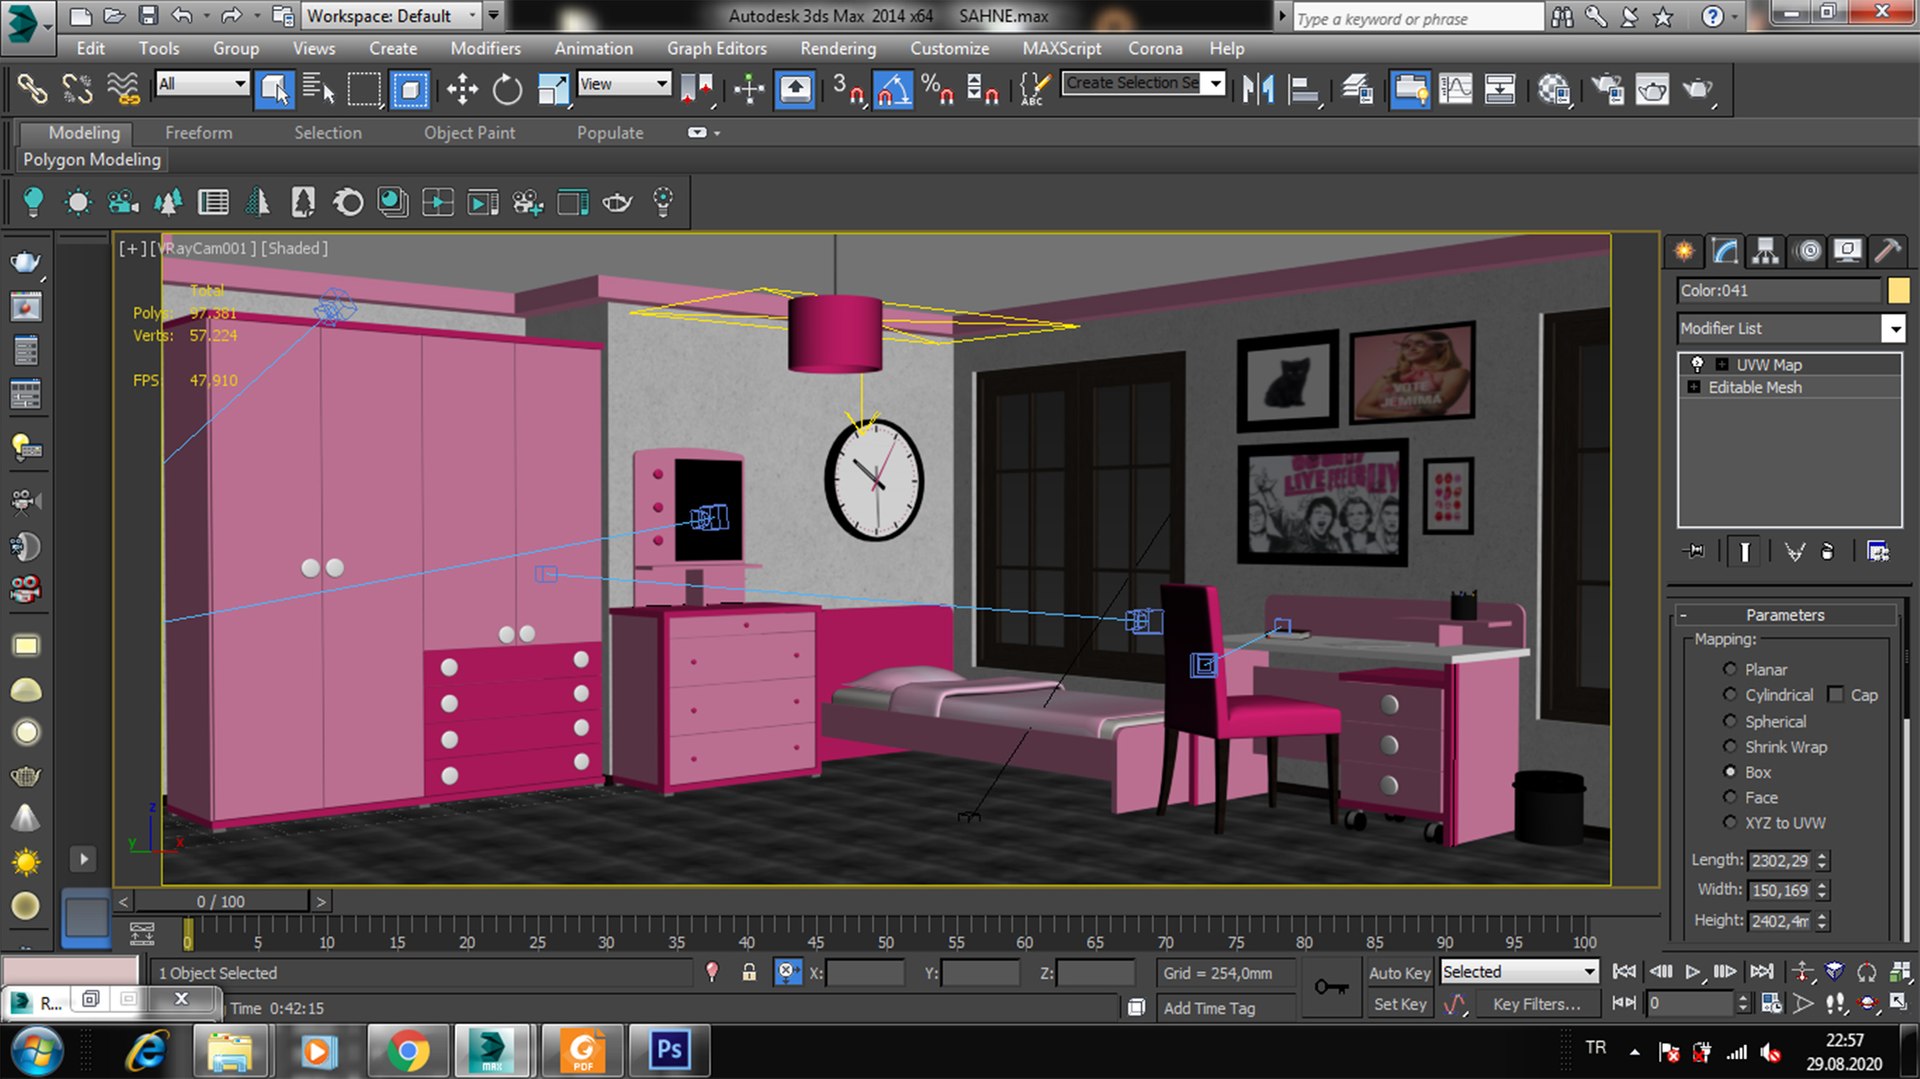The height and width of the screenshot is (1079, 1920).
Task: Select Spherical mapping radio button
Action: [1730, 721]
